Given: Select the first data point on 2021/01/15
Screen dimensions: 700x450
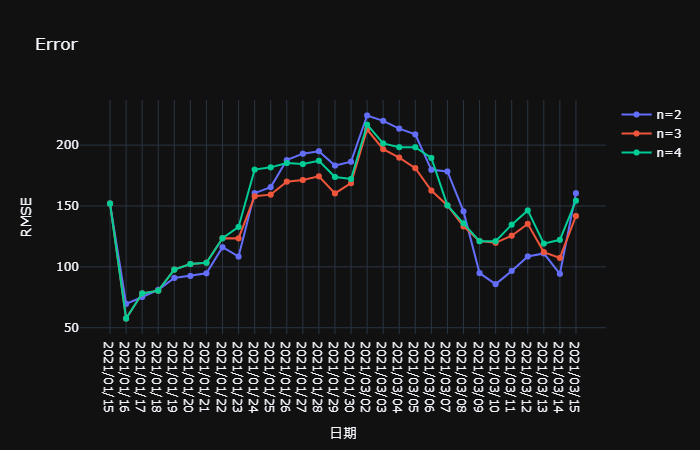Looking at the screenshot, I should click(110, 204).
